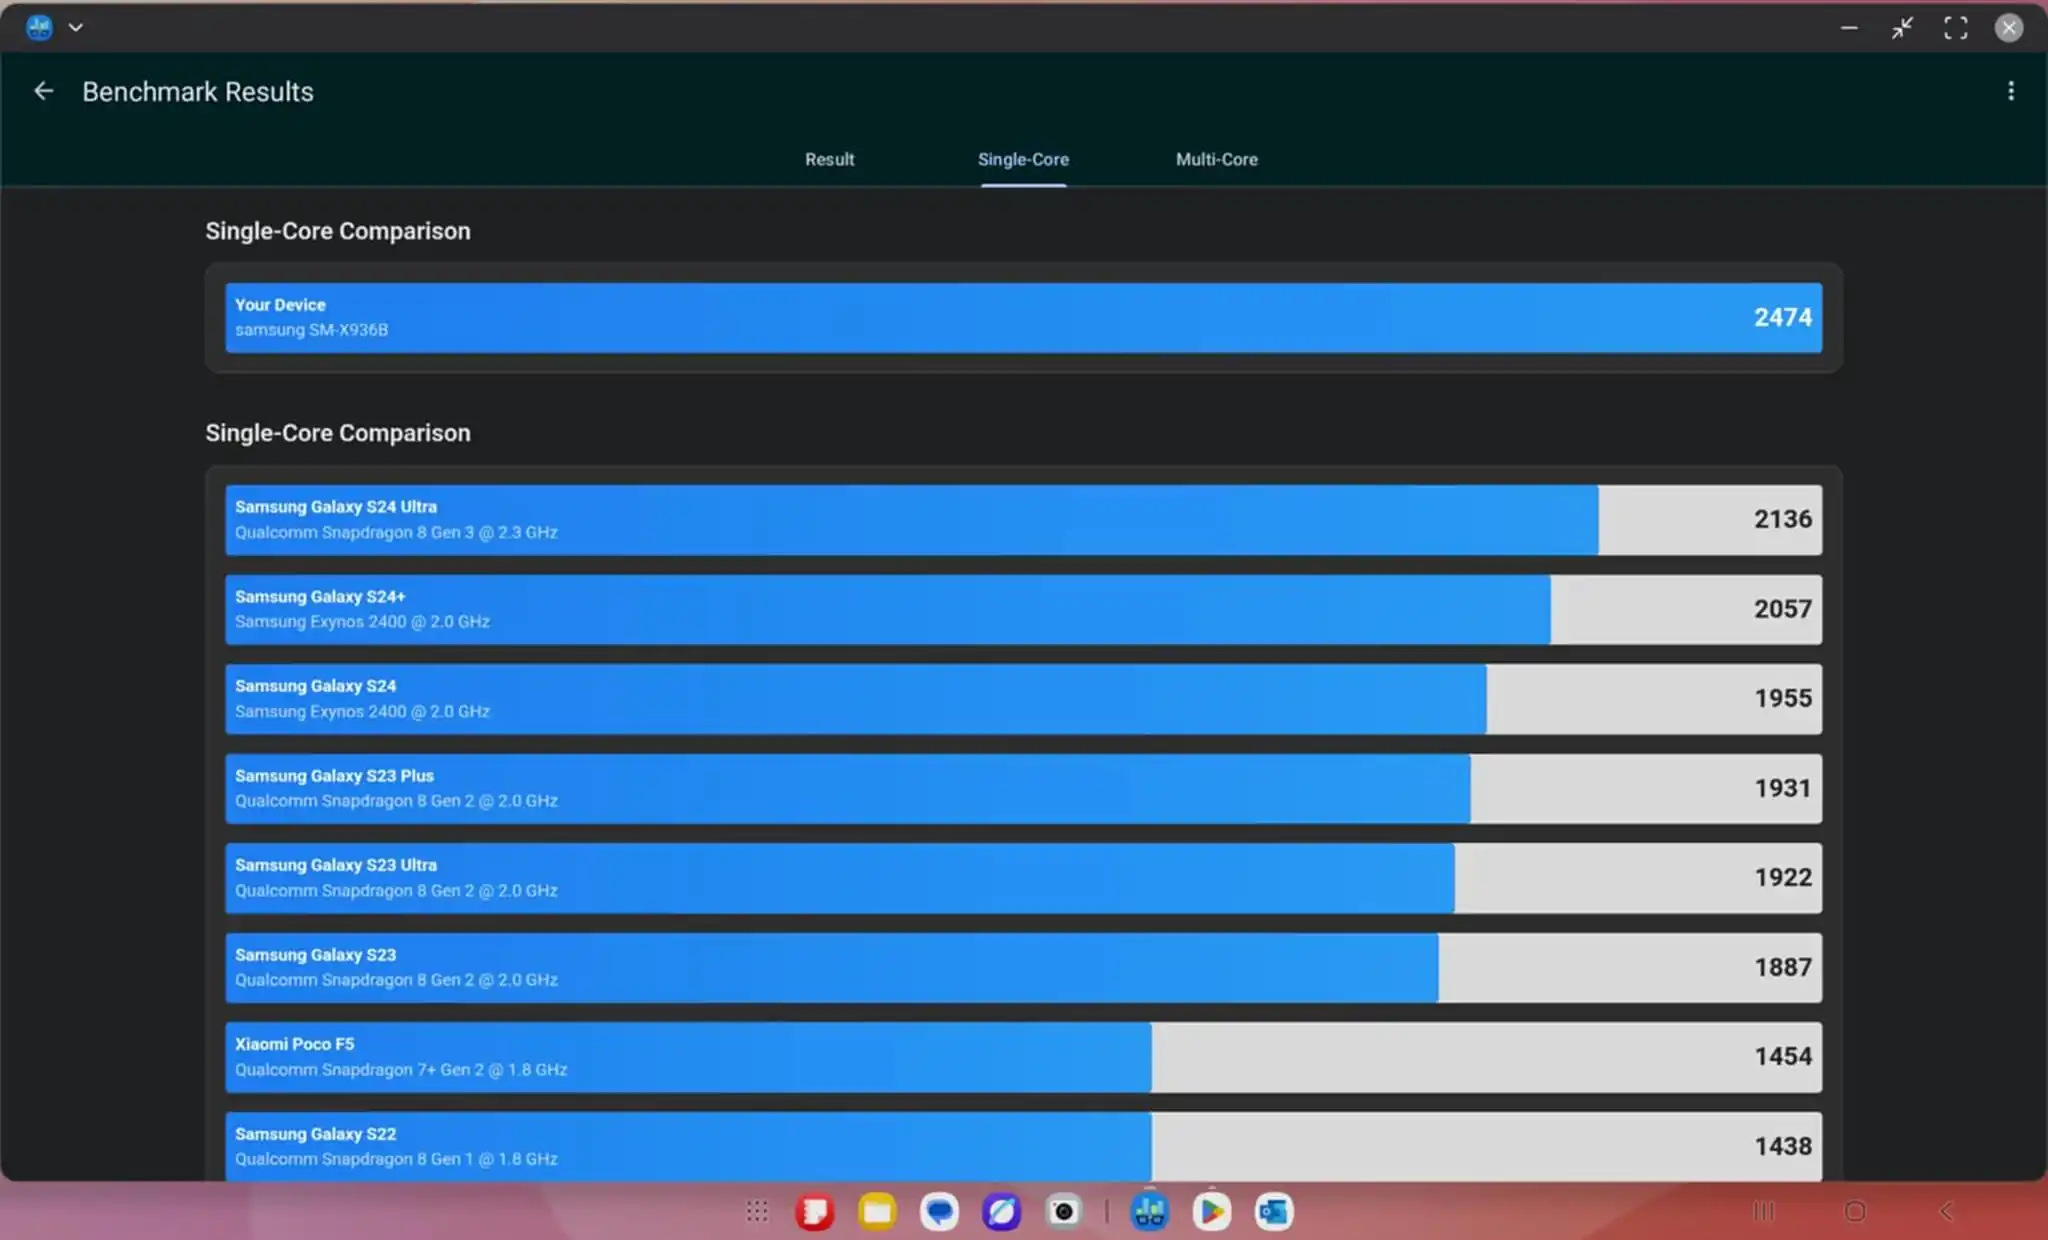Select Samsung Galaxy S24 Ultra score bar

[1023, 519]
